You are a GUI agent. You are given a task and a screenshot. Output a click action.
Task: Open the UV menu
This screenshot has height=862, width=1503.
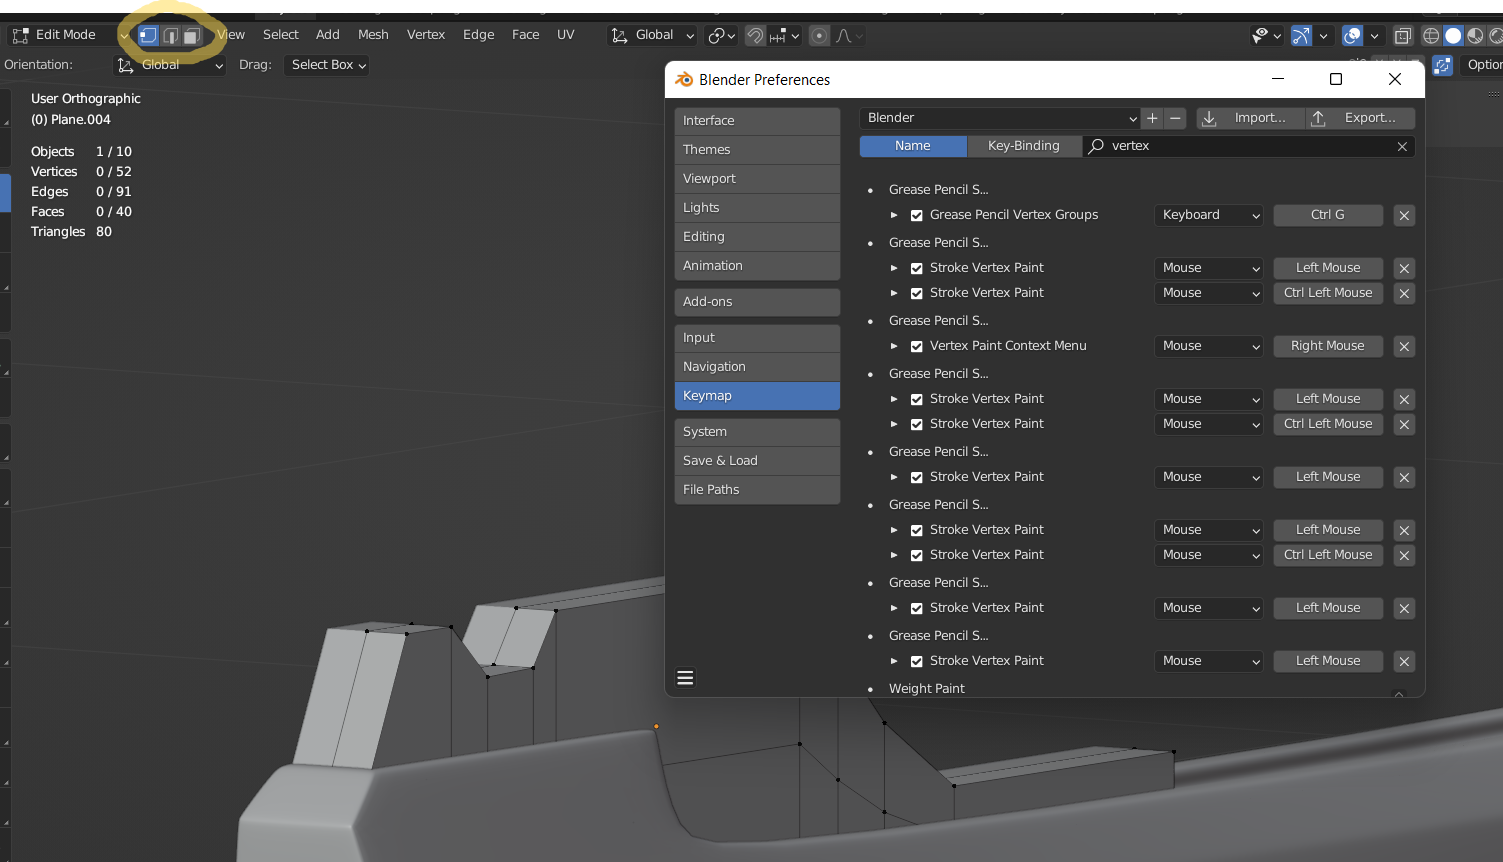tap(566, 35)
